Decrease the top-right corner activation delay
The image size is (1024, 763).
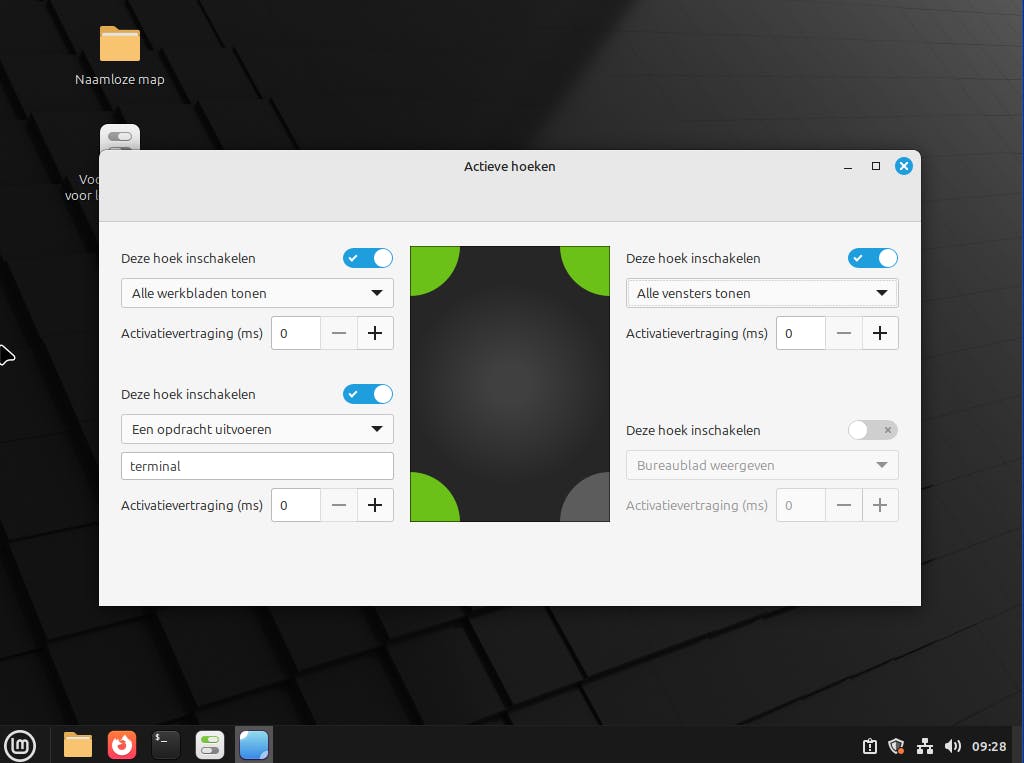click(844, 333)
